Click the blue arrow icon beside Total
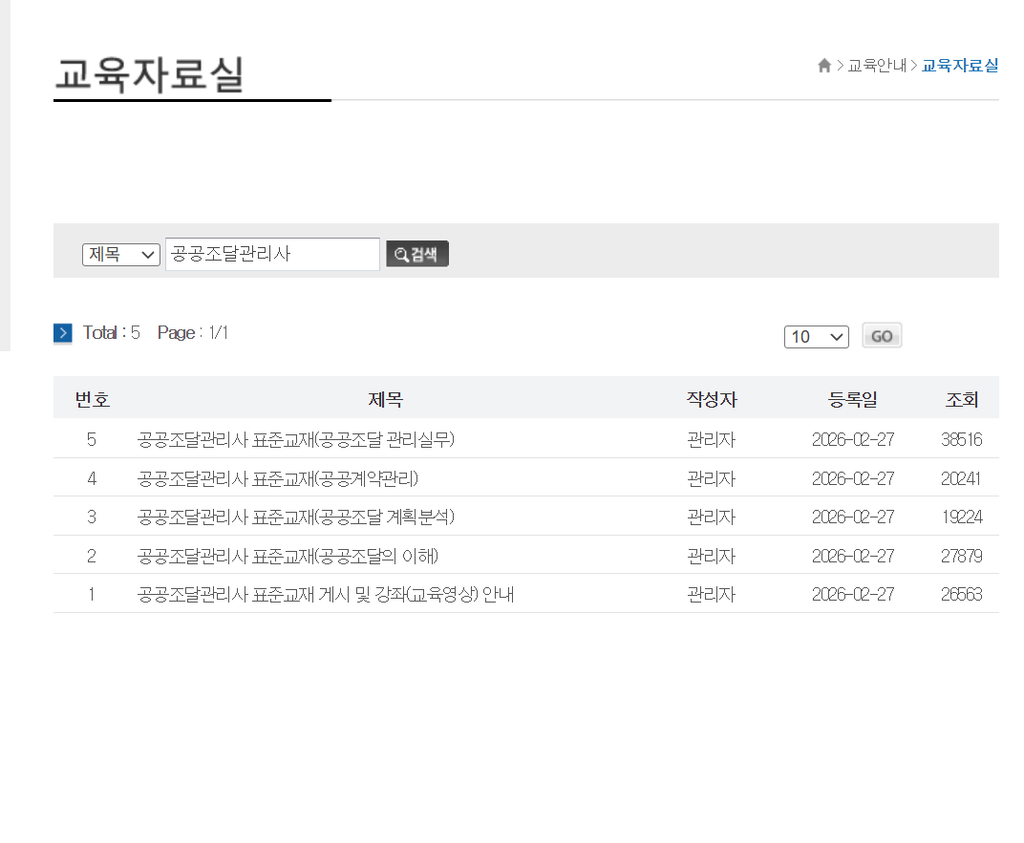The image size is (1024, 843). [x=63, y=333]
